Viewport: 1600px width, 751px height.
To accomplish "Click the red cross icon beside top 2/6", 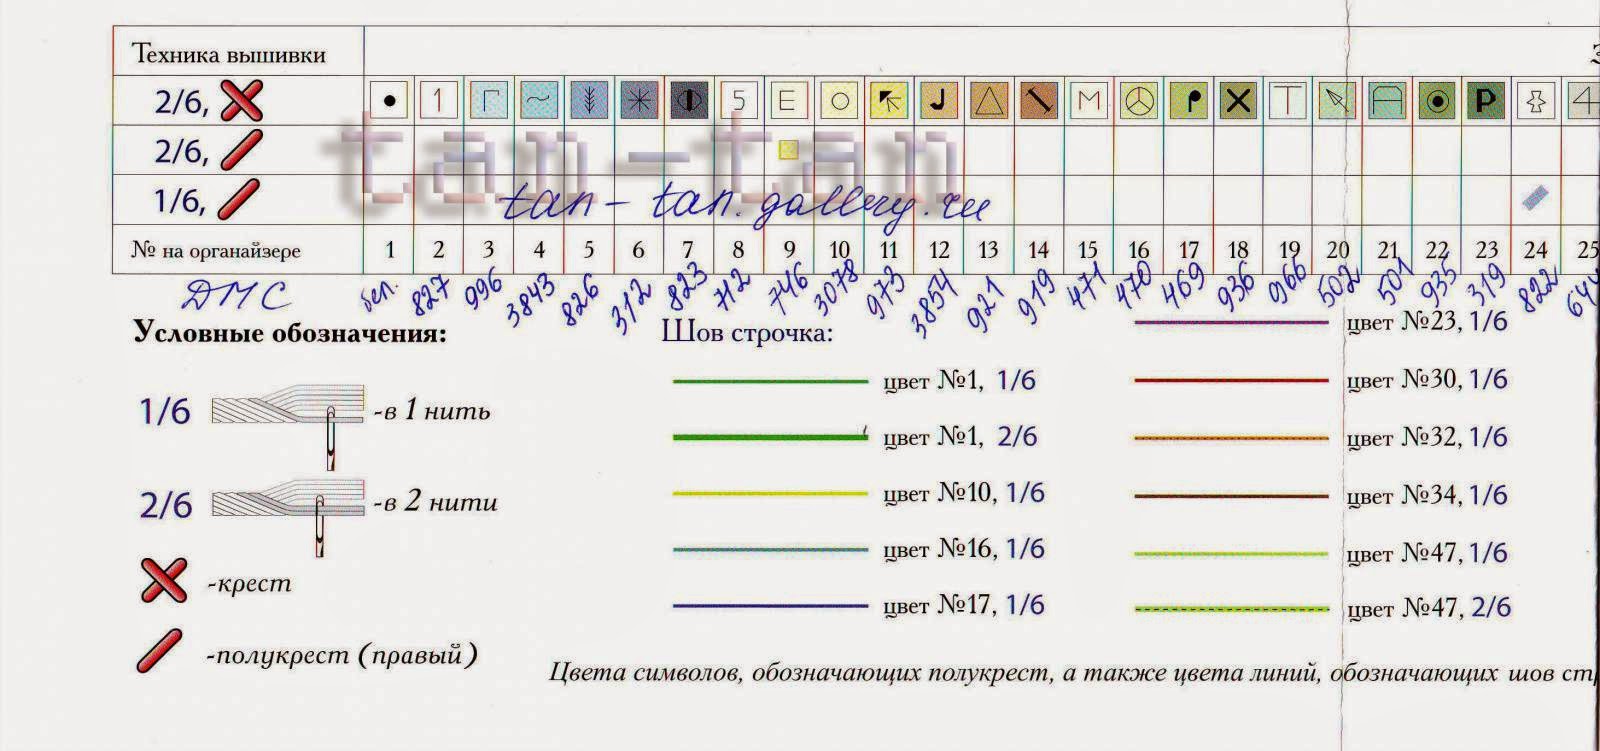I will 241,99.
